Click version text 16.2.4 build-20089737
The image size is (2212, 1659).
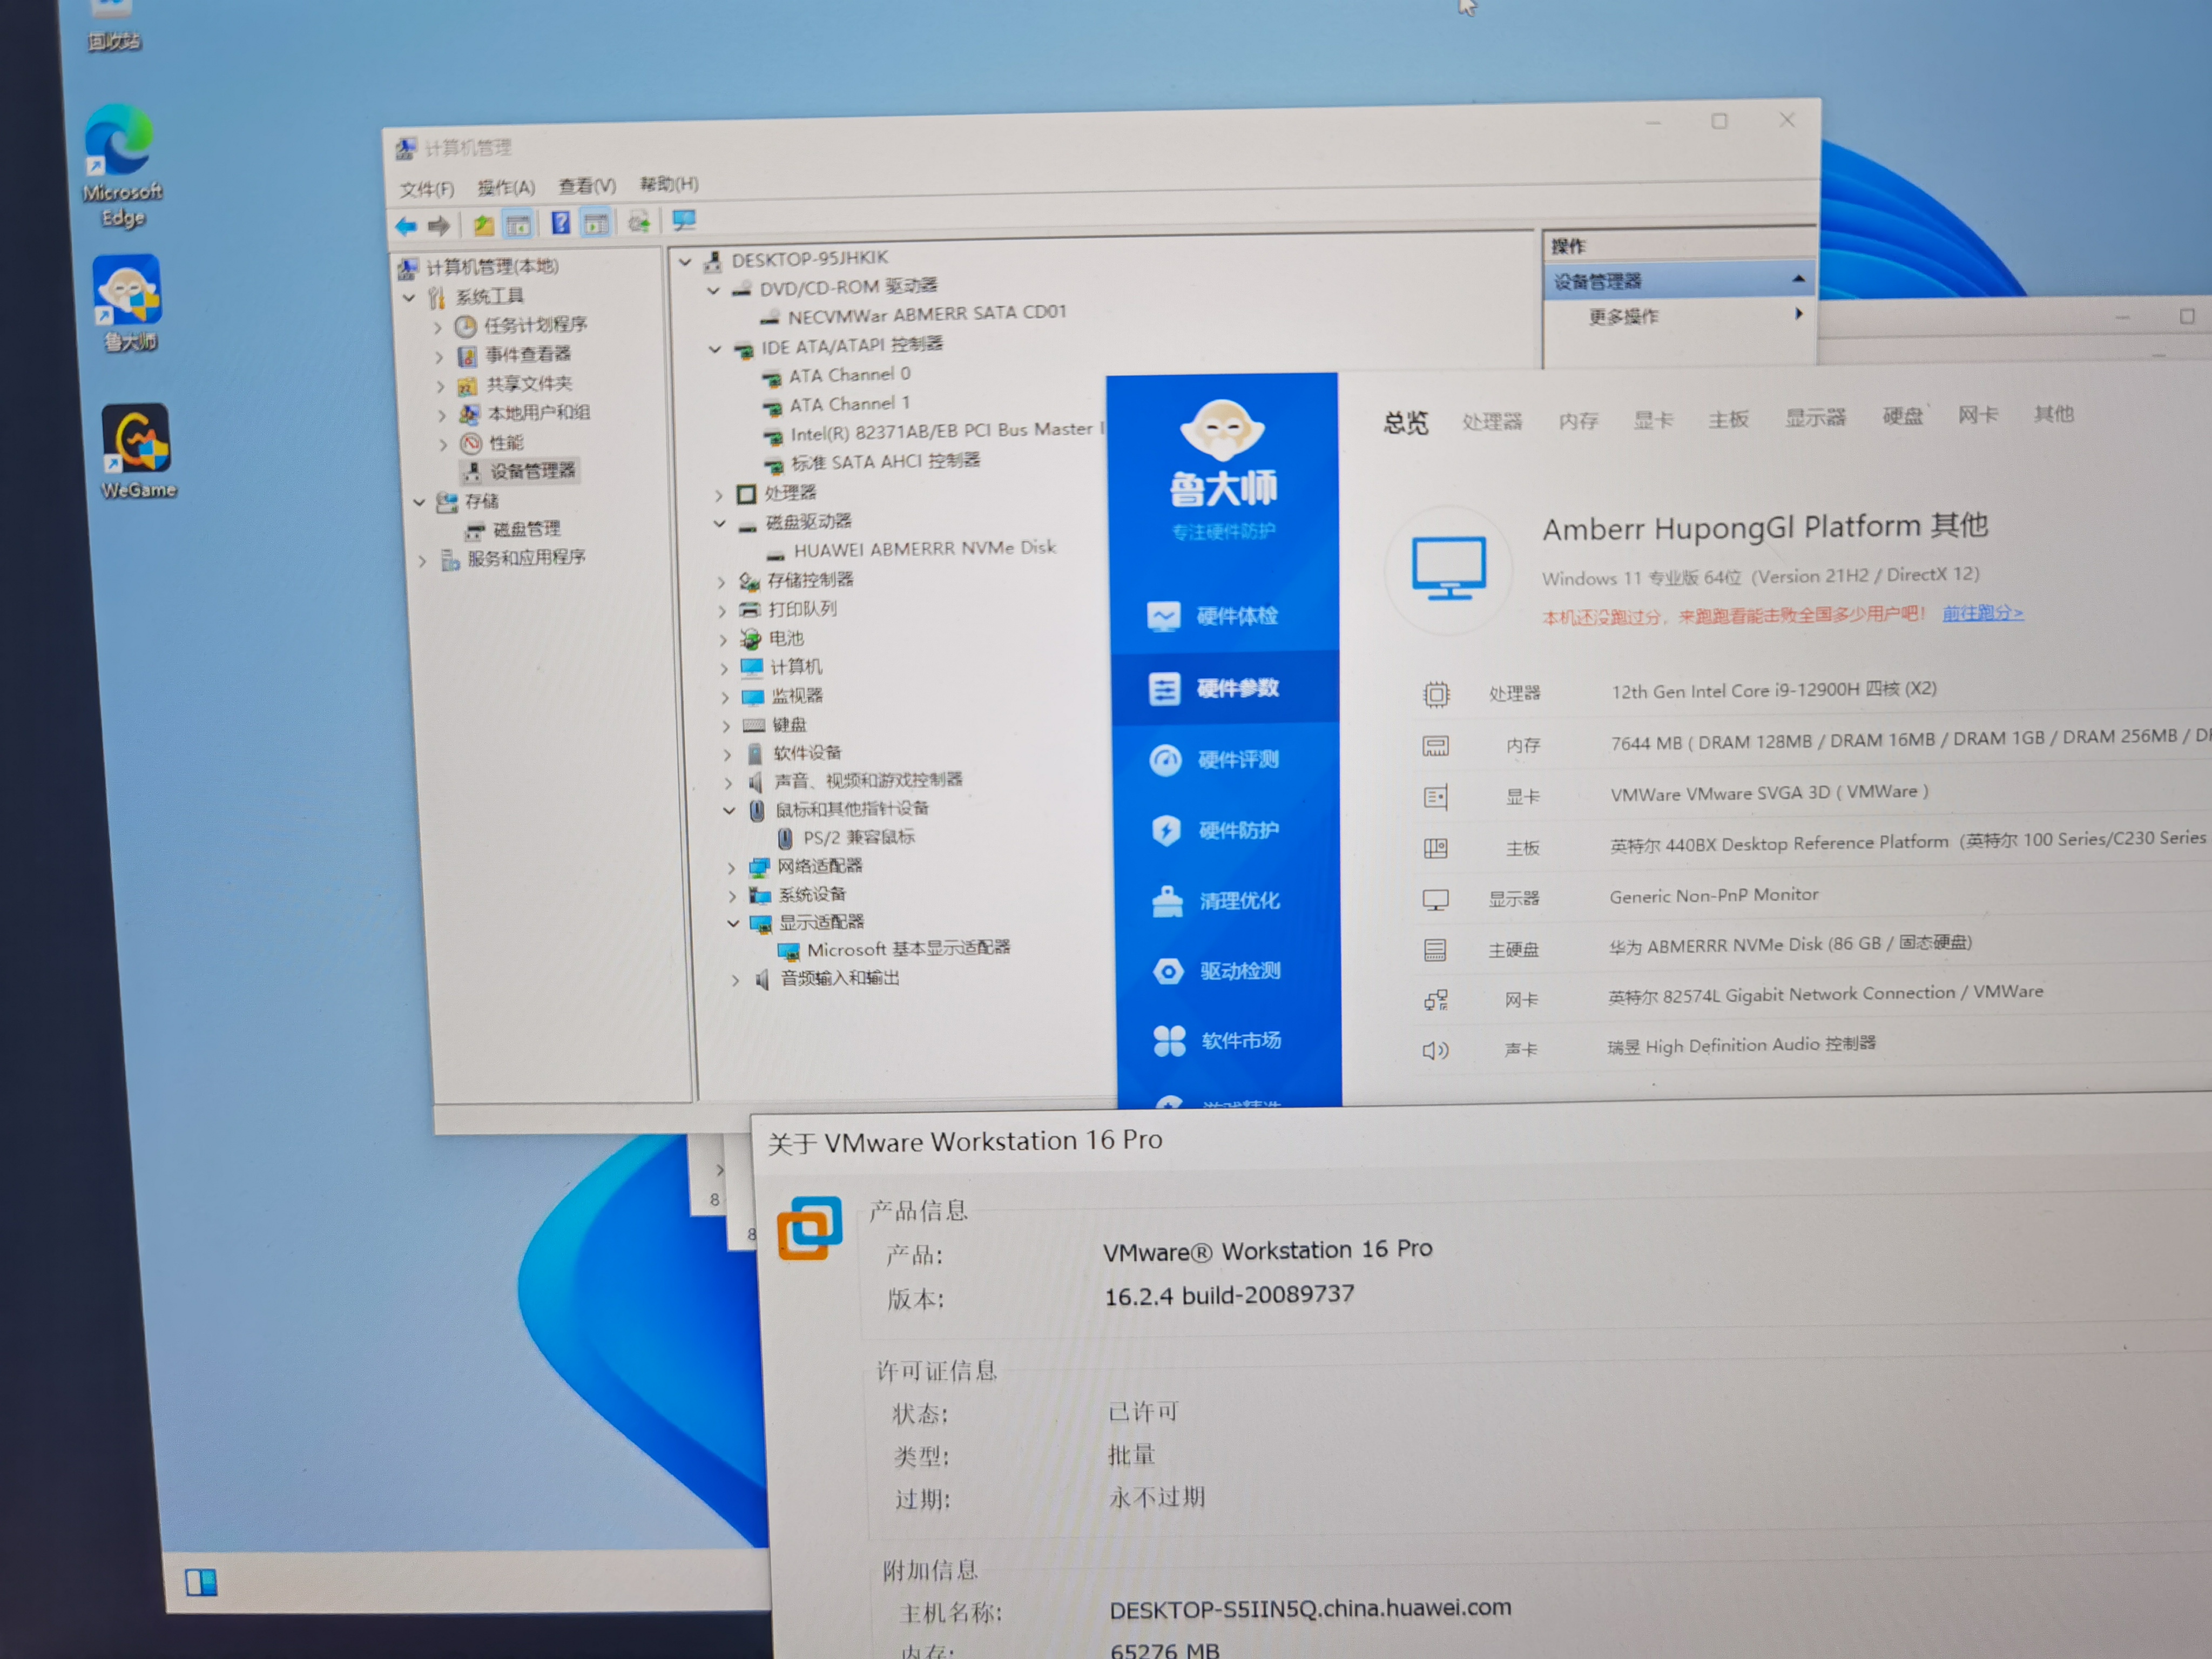pos(1229,1295)
